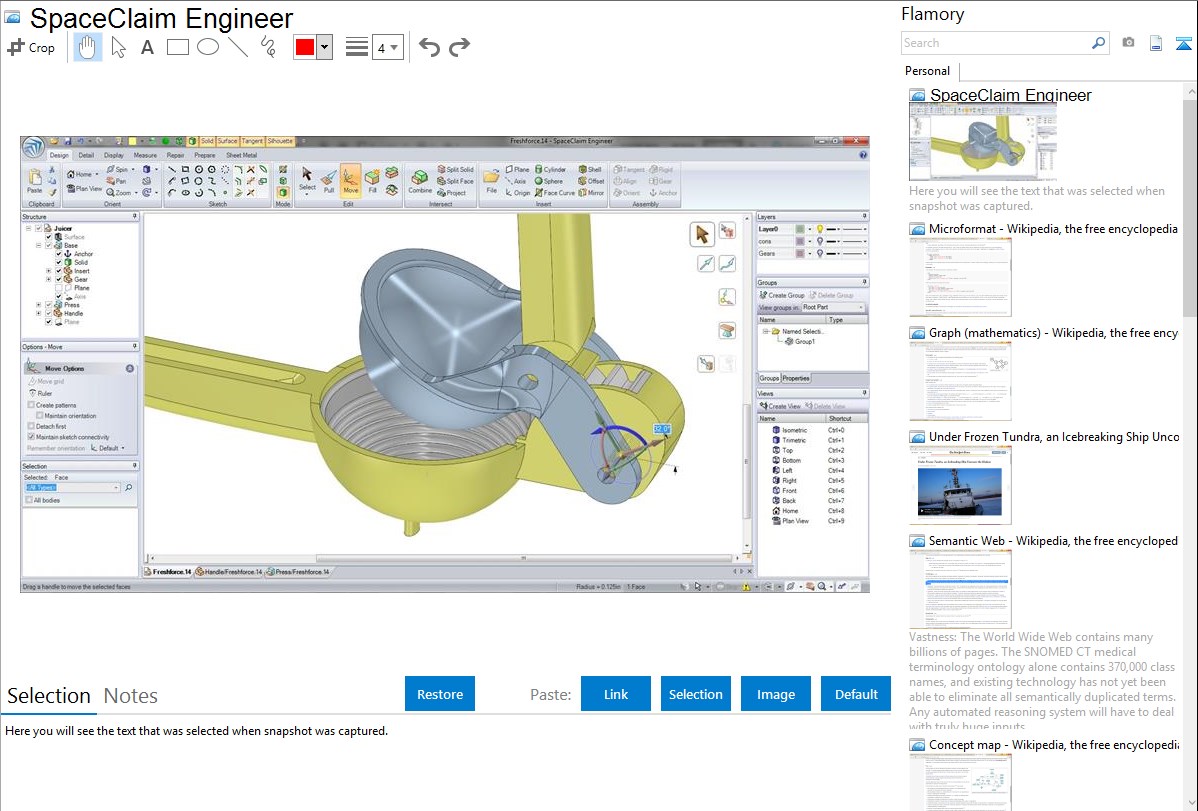Toggle the Handle checkbox in Structure tree

49,313
